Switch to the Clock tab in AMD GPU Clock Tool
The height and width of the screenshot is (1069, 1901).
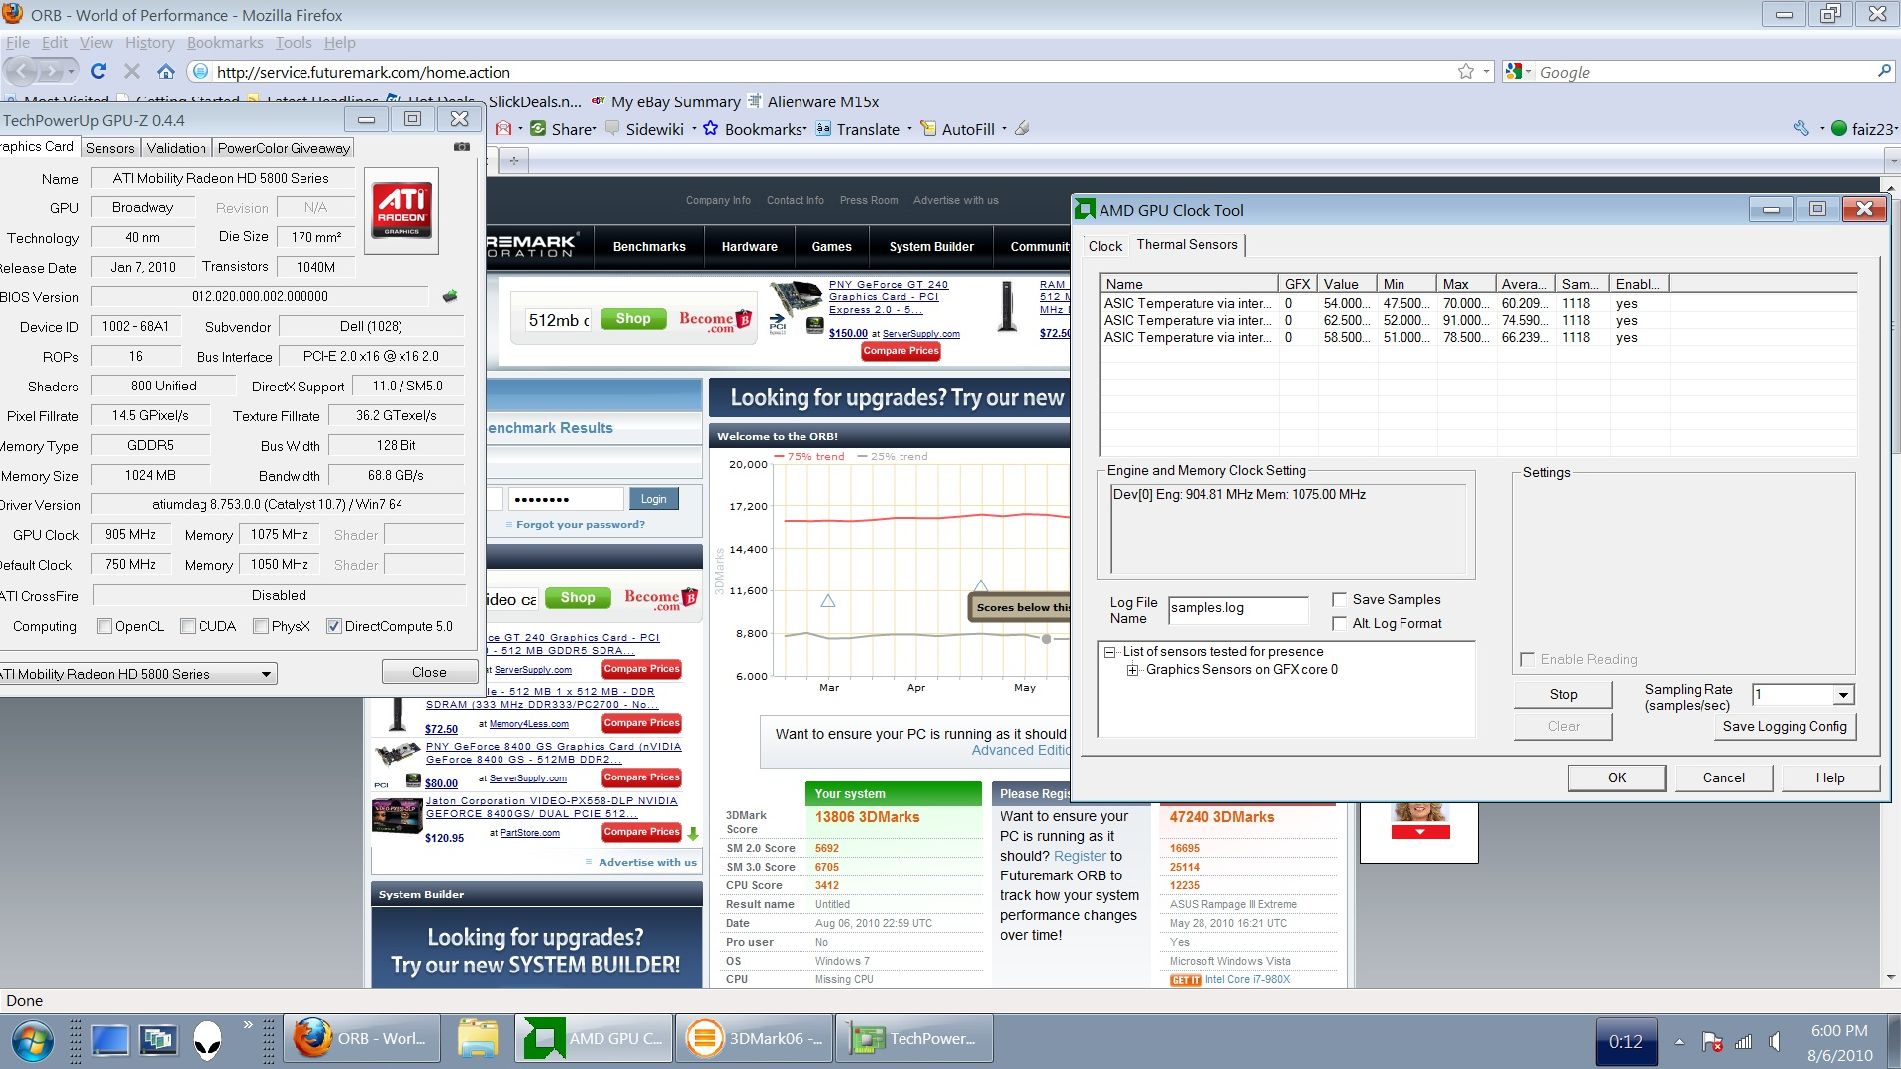coord(1105,246)
